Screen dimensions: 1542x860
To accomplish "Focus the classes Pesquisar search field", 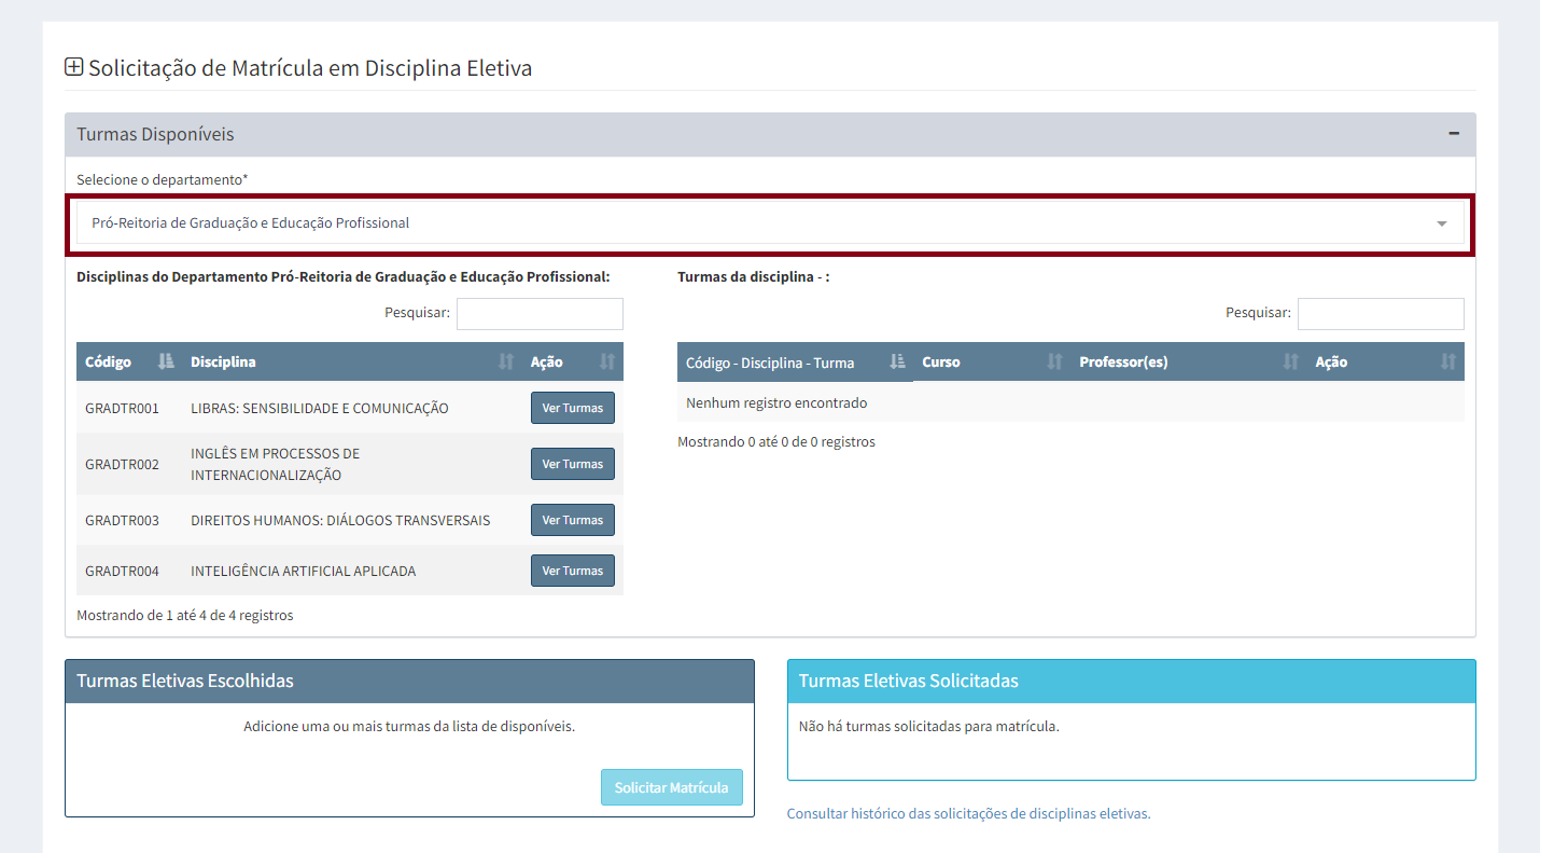I will (x=1380, y=314).
